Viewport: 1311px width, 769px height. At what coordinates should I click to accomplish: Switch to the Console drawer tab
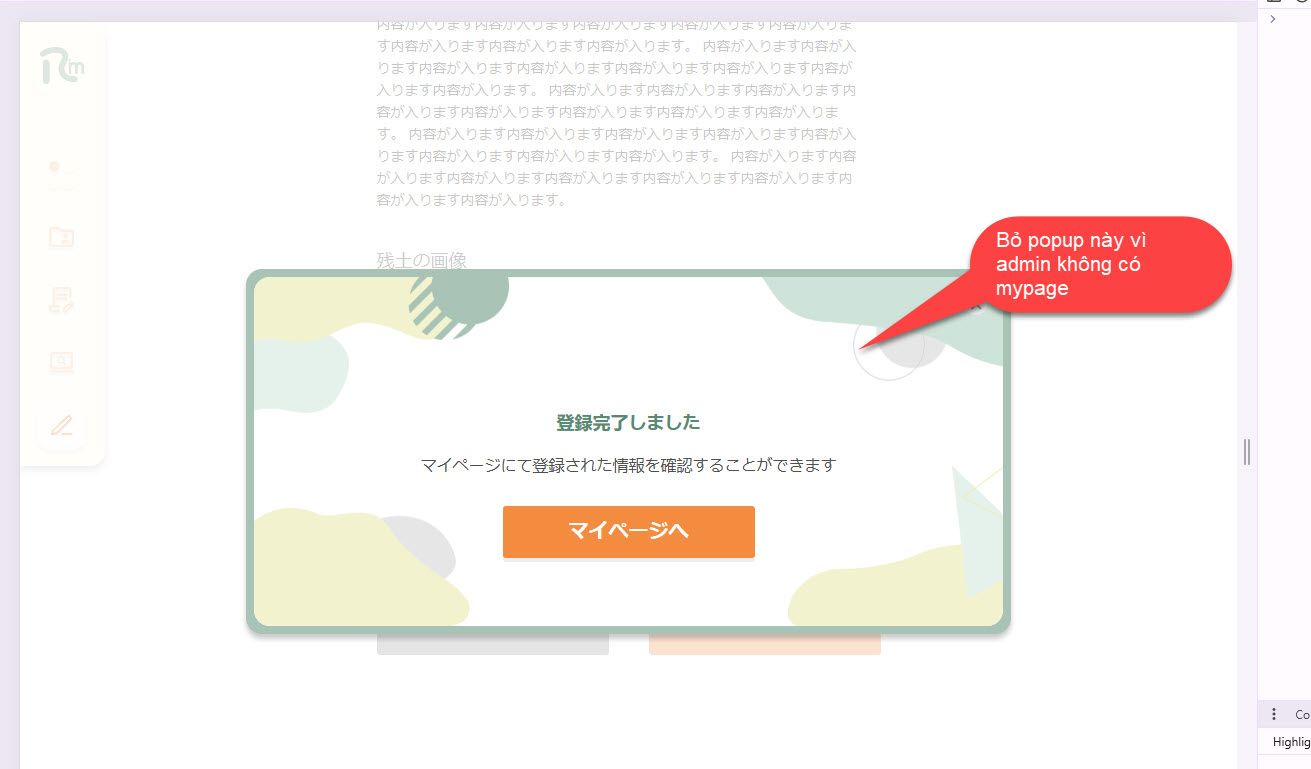click(x=1301, y=714)
